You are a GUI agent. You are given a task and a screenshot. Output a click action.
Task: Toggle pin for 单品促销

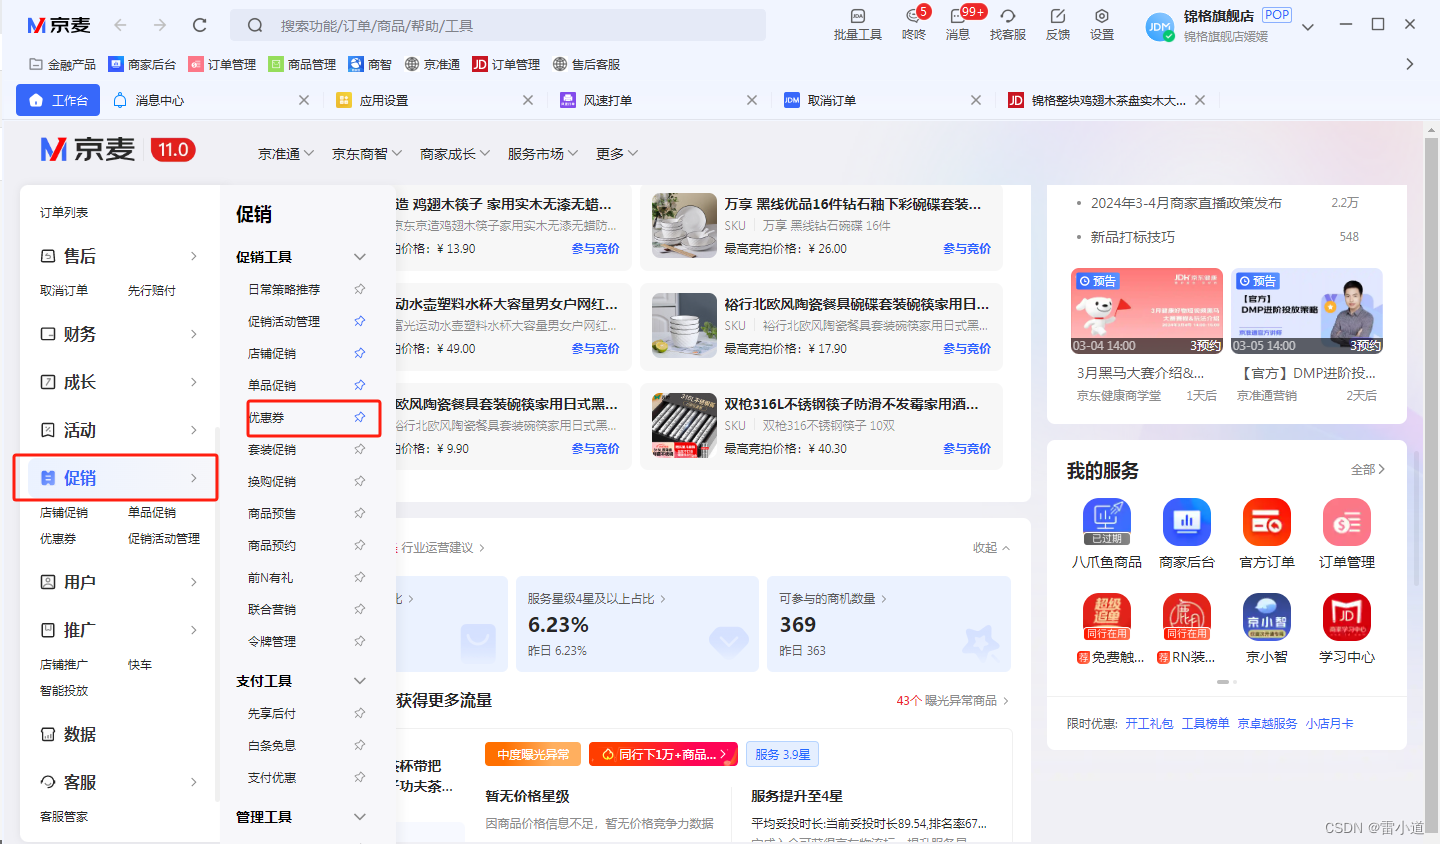(x=360, y=385)
